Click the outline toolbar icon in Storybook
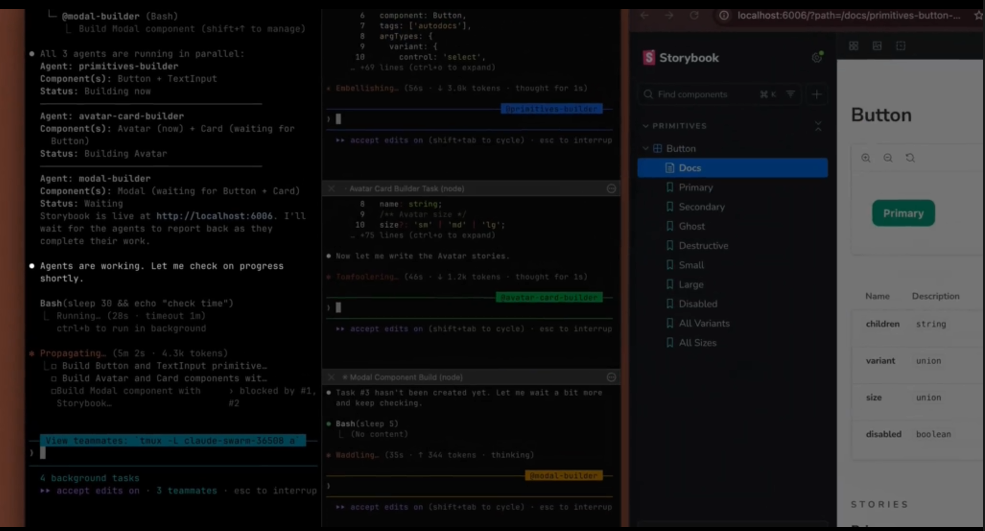Image resolution: width=985 pixels, height=531 pixels. tap(900, 46)
